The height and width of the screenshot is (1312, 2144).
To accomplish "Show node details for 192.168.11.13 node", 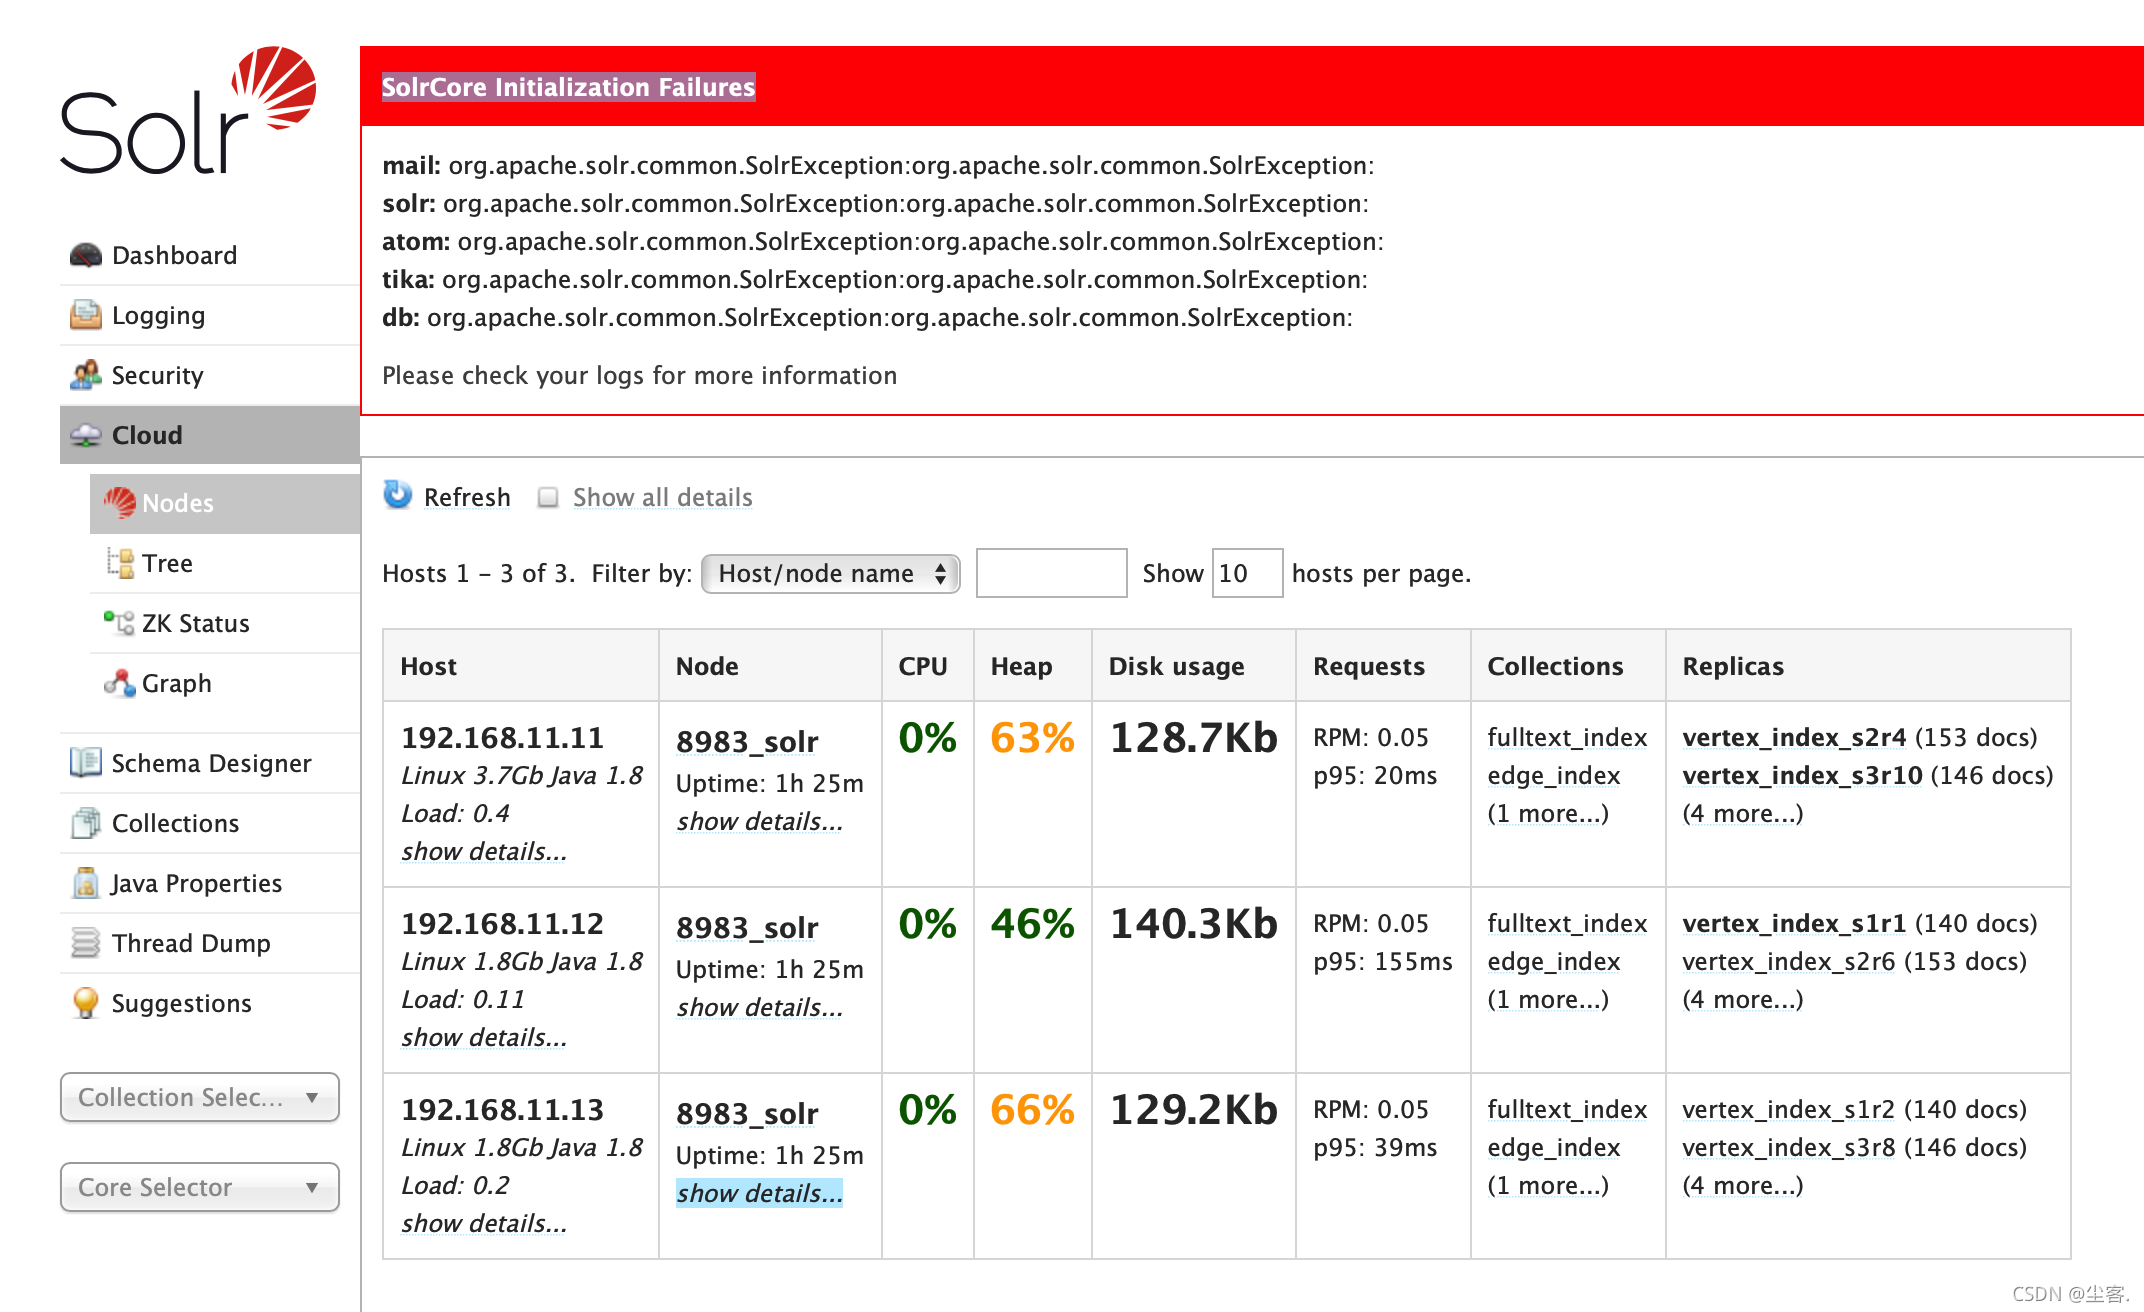I will pyautogui.click(x=759, y=1193).
